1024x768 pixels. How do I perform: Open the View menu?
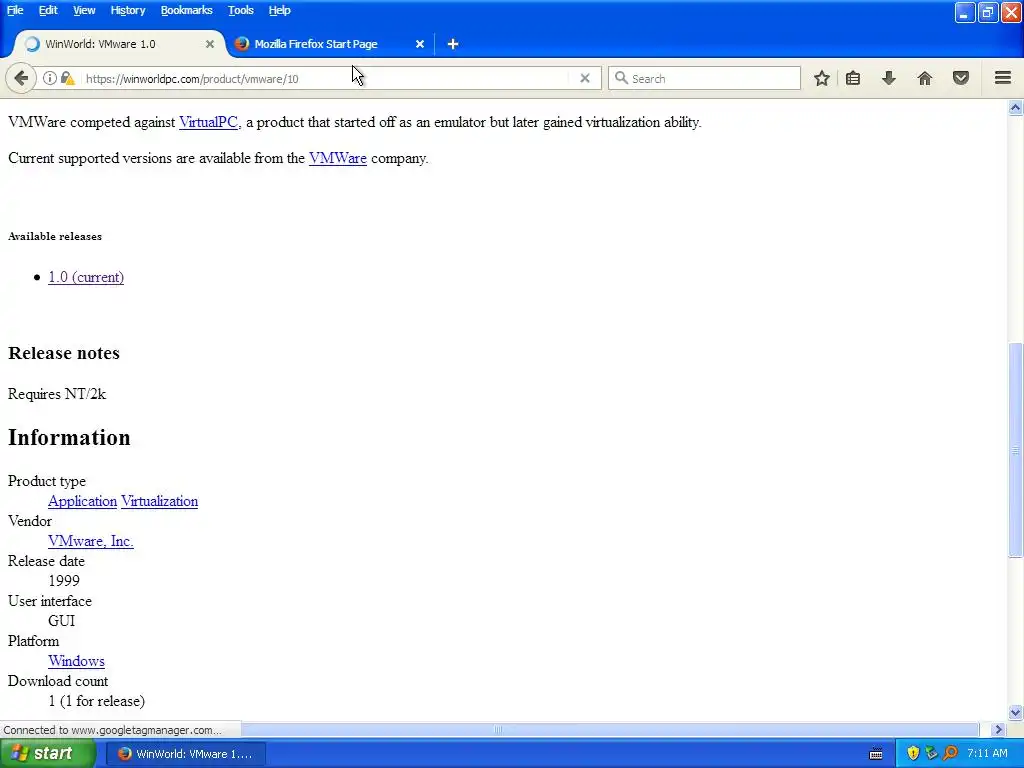pos(84,10)
